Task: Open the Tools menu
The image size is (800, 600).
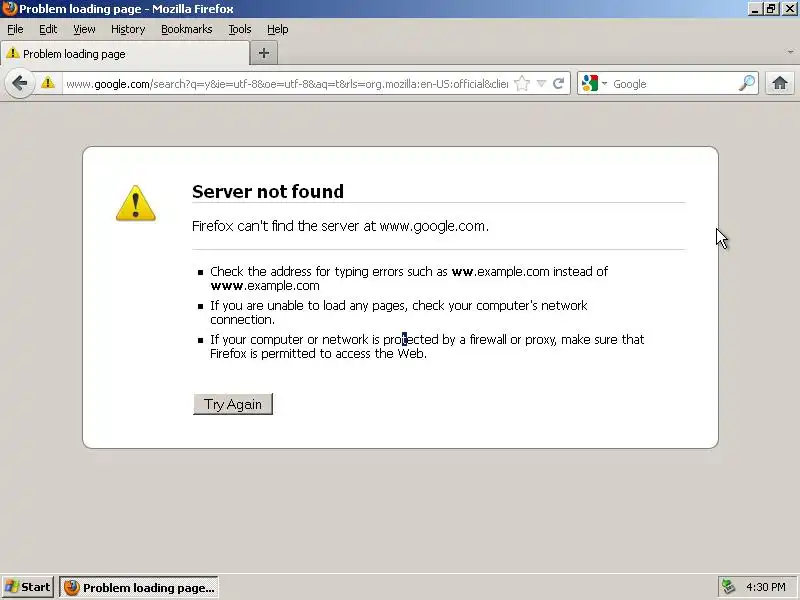Action: coord(240,30)
